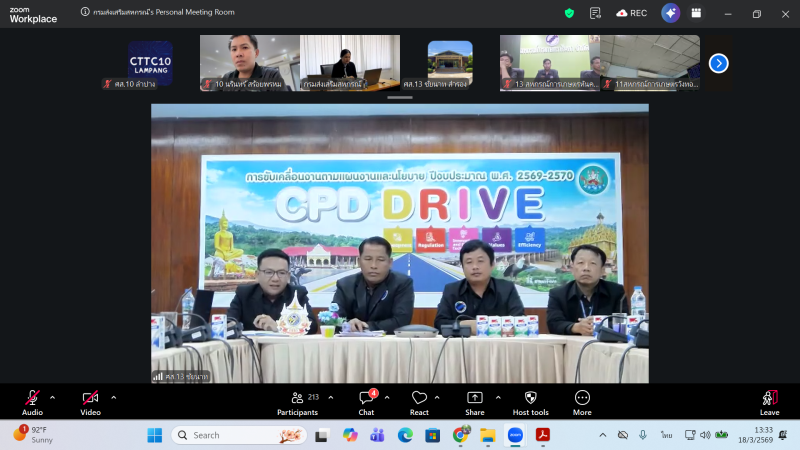
Task: Expand the arrow next to Participants
Action: click(331, 397)
